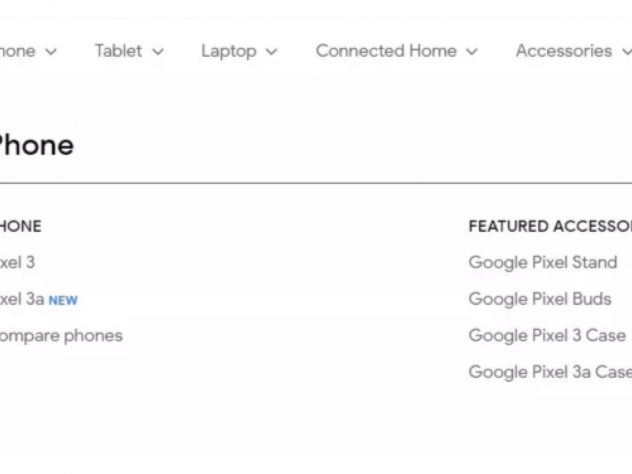Click the large Phone section title

point(35,145)
